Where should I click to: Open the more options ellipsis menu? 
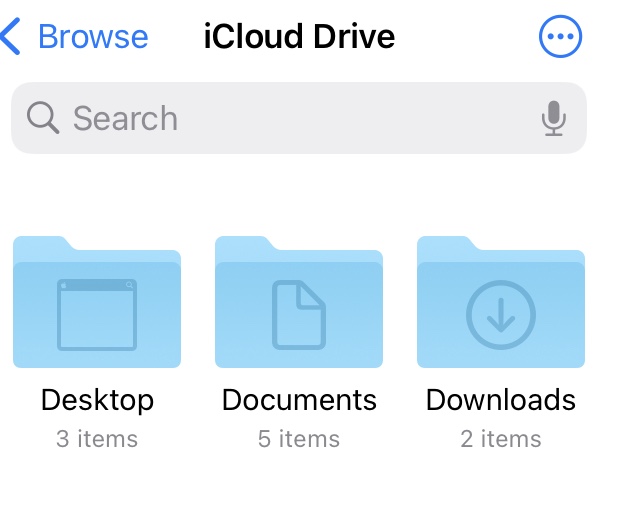pos(560,36)
